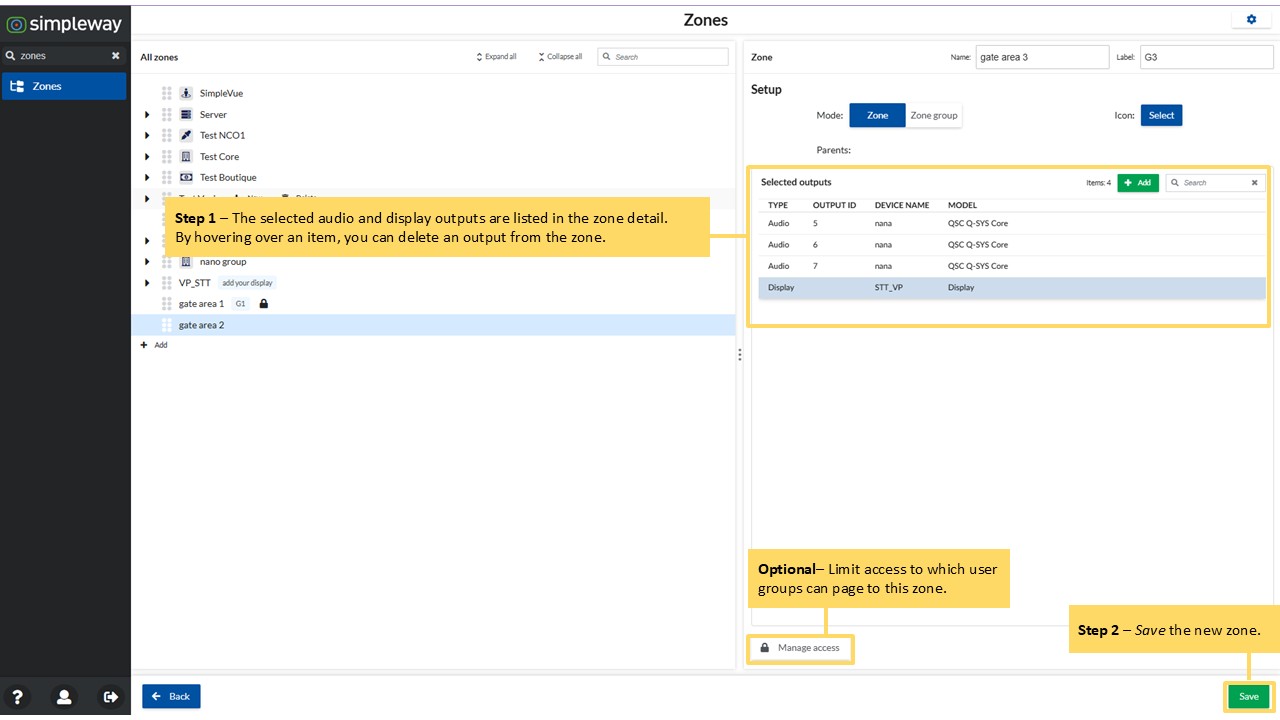This screenshot has height=720, width=1280.
Task: Clear the outputs search with X icon
Action: (1255, 183)
